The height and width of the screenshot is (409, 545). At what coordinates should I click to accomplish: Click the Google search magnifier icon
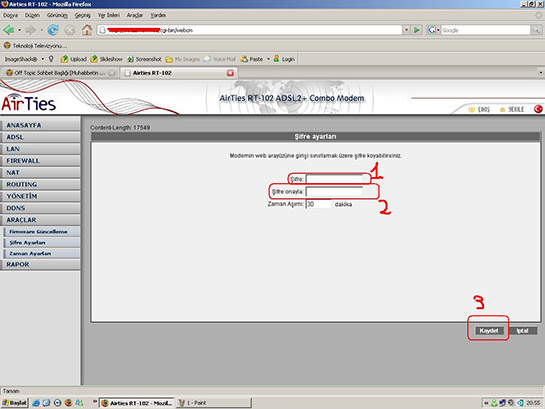[536, 30]
